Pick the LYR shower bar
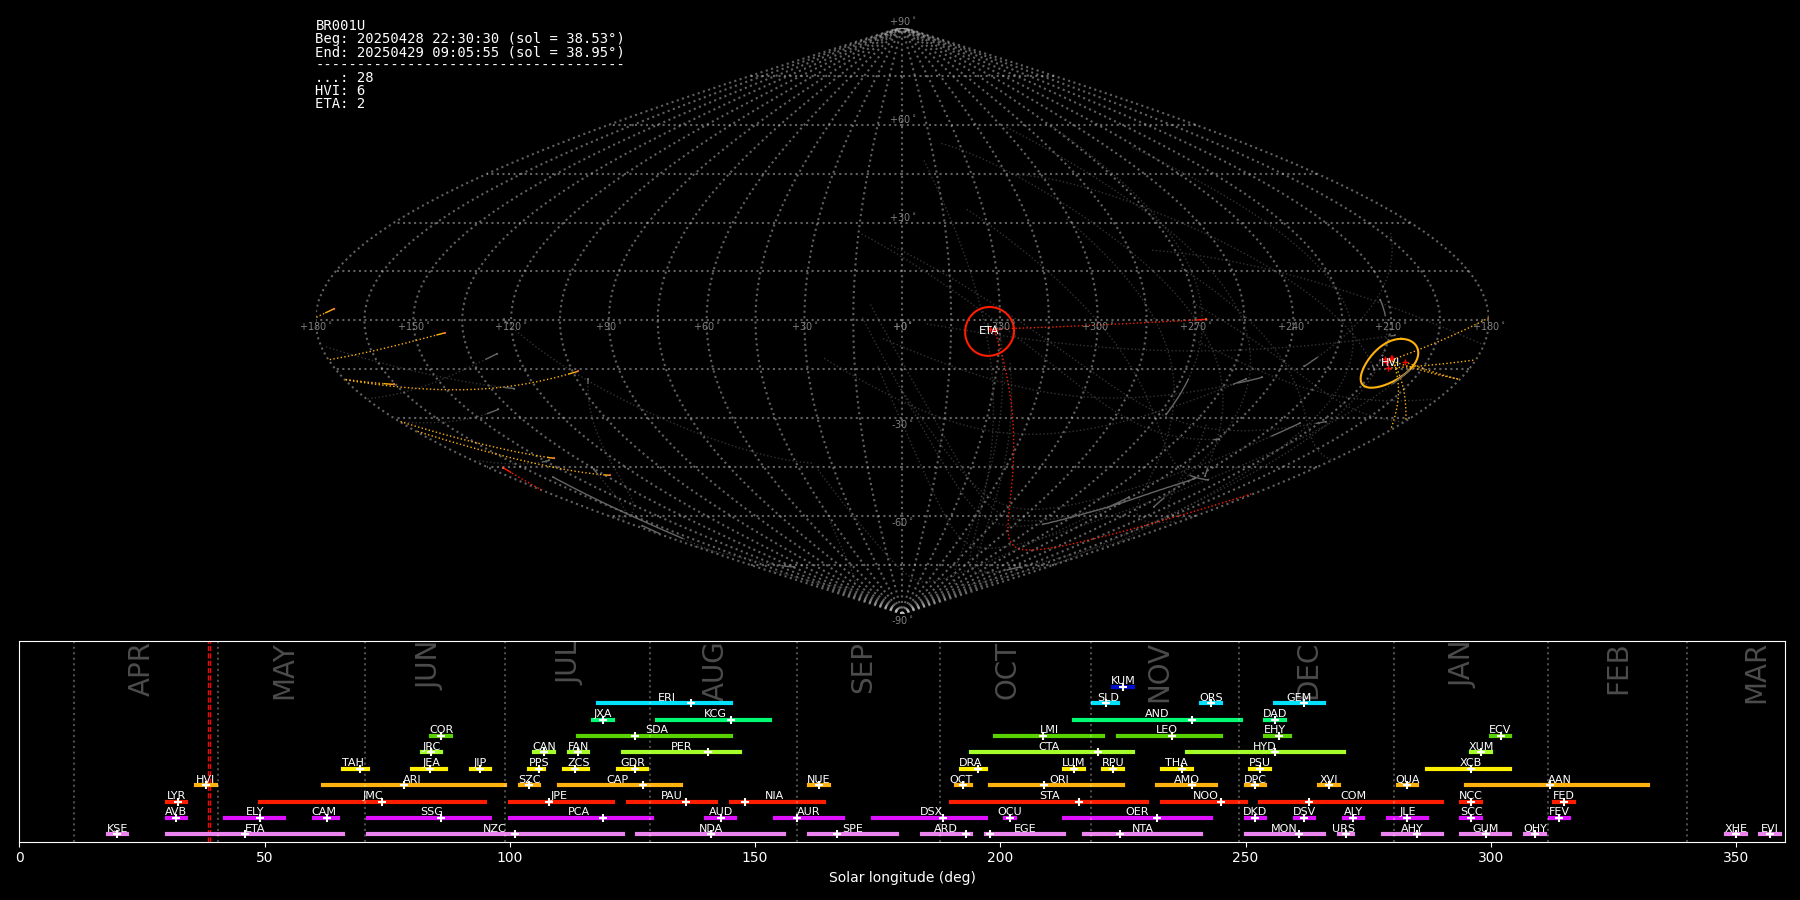Viewport: 1800px width, 900px height. click(x=176, y=802)
